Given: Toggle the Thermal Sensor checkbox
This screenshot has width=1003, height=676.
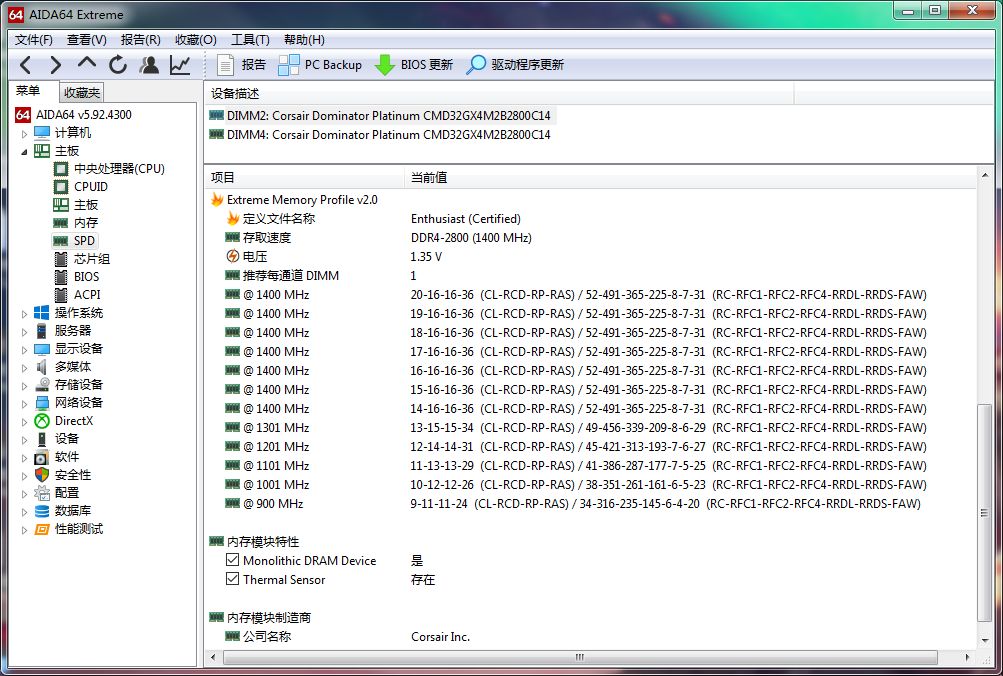Looking at the screenshot, I should pyautogui.click(x=232, y=579).
